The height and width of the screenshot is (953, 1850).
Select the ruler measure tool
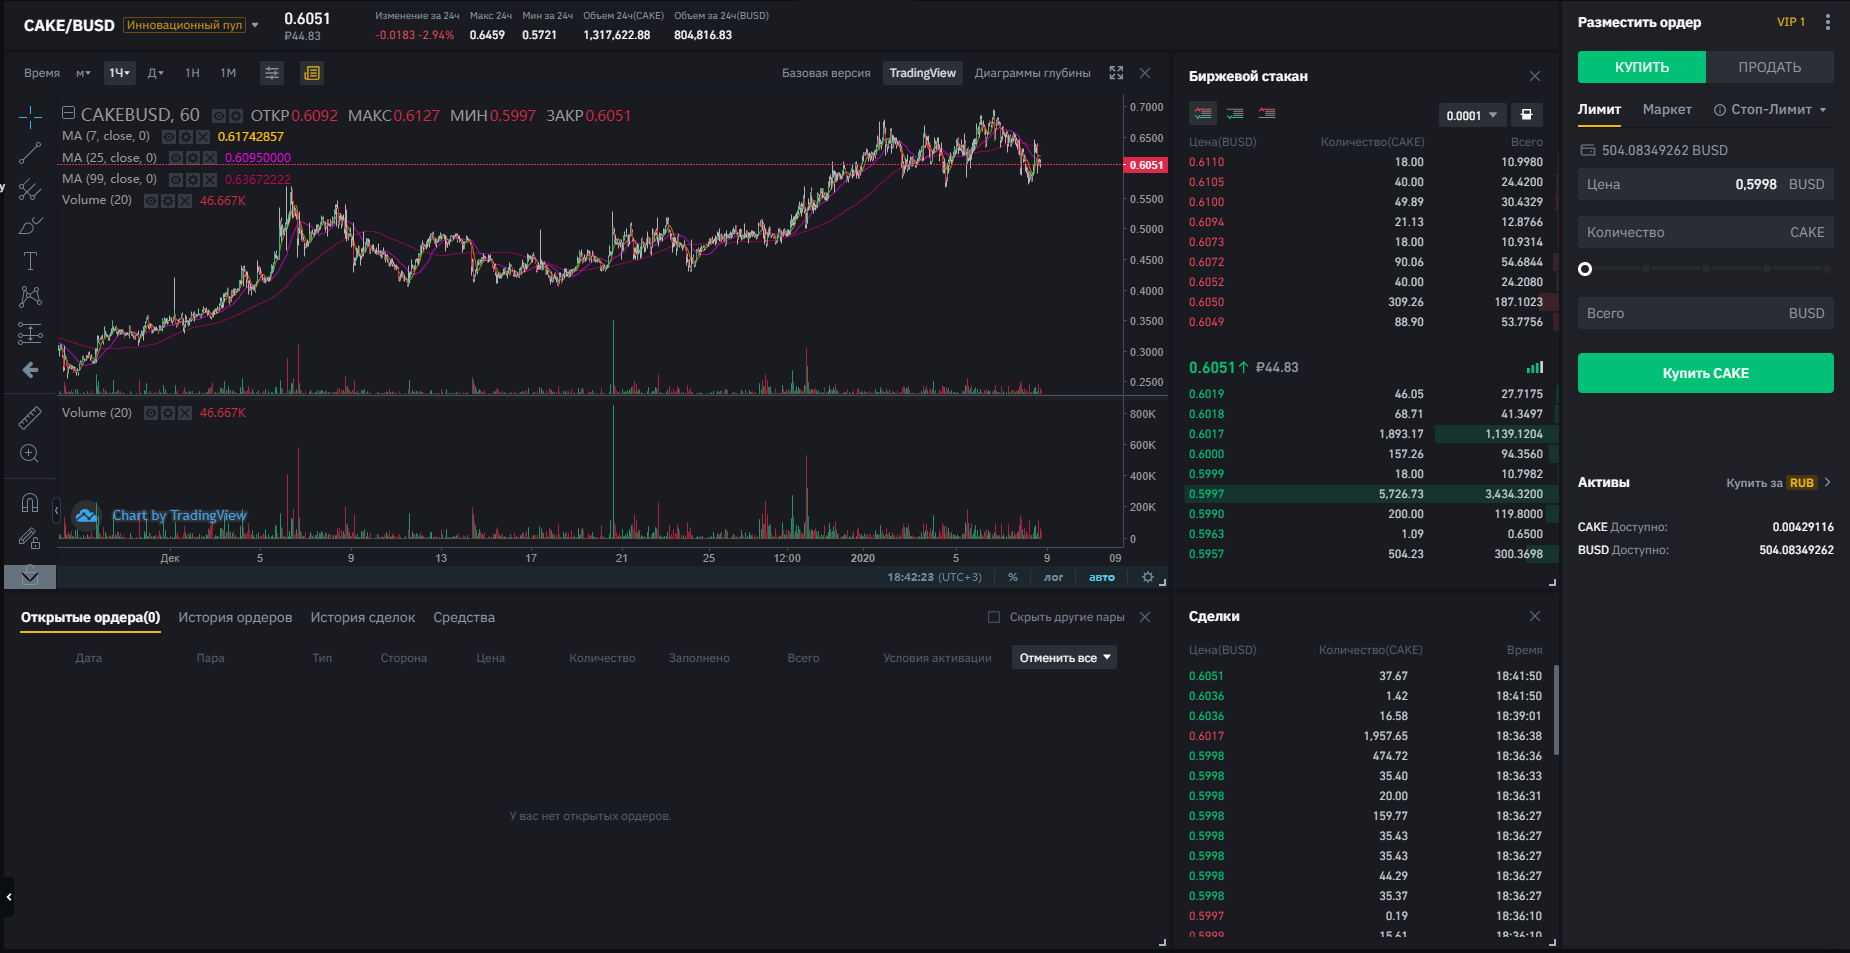click(x=30, y=417)
